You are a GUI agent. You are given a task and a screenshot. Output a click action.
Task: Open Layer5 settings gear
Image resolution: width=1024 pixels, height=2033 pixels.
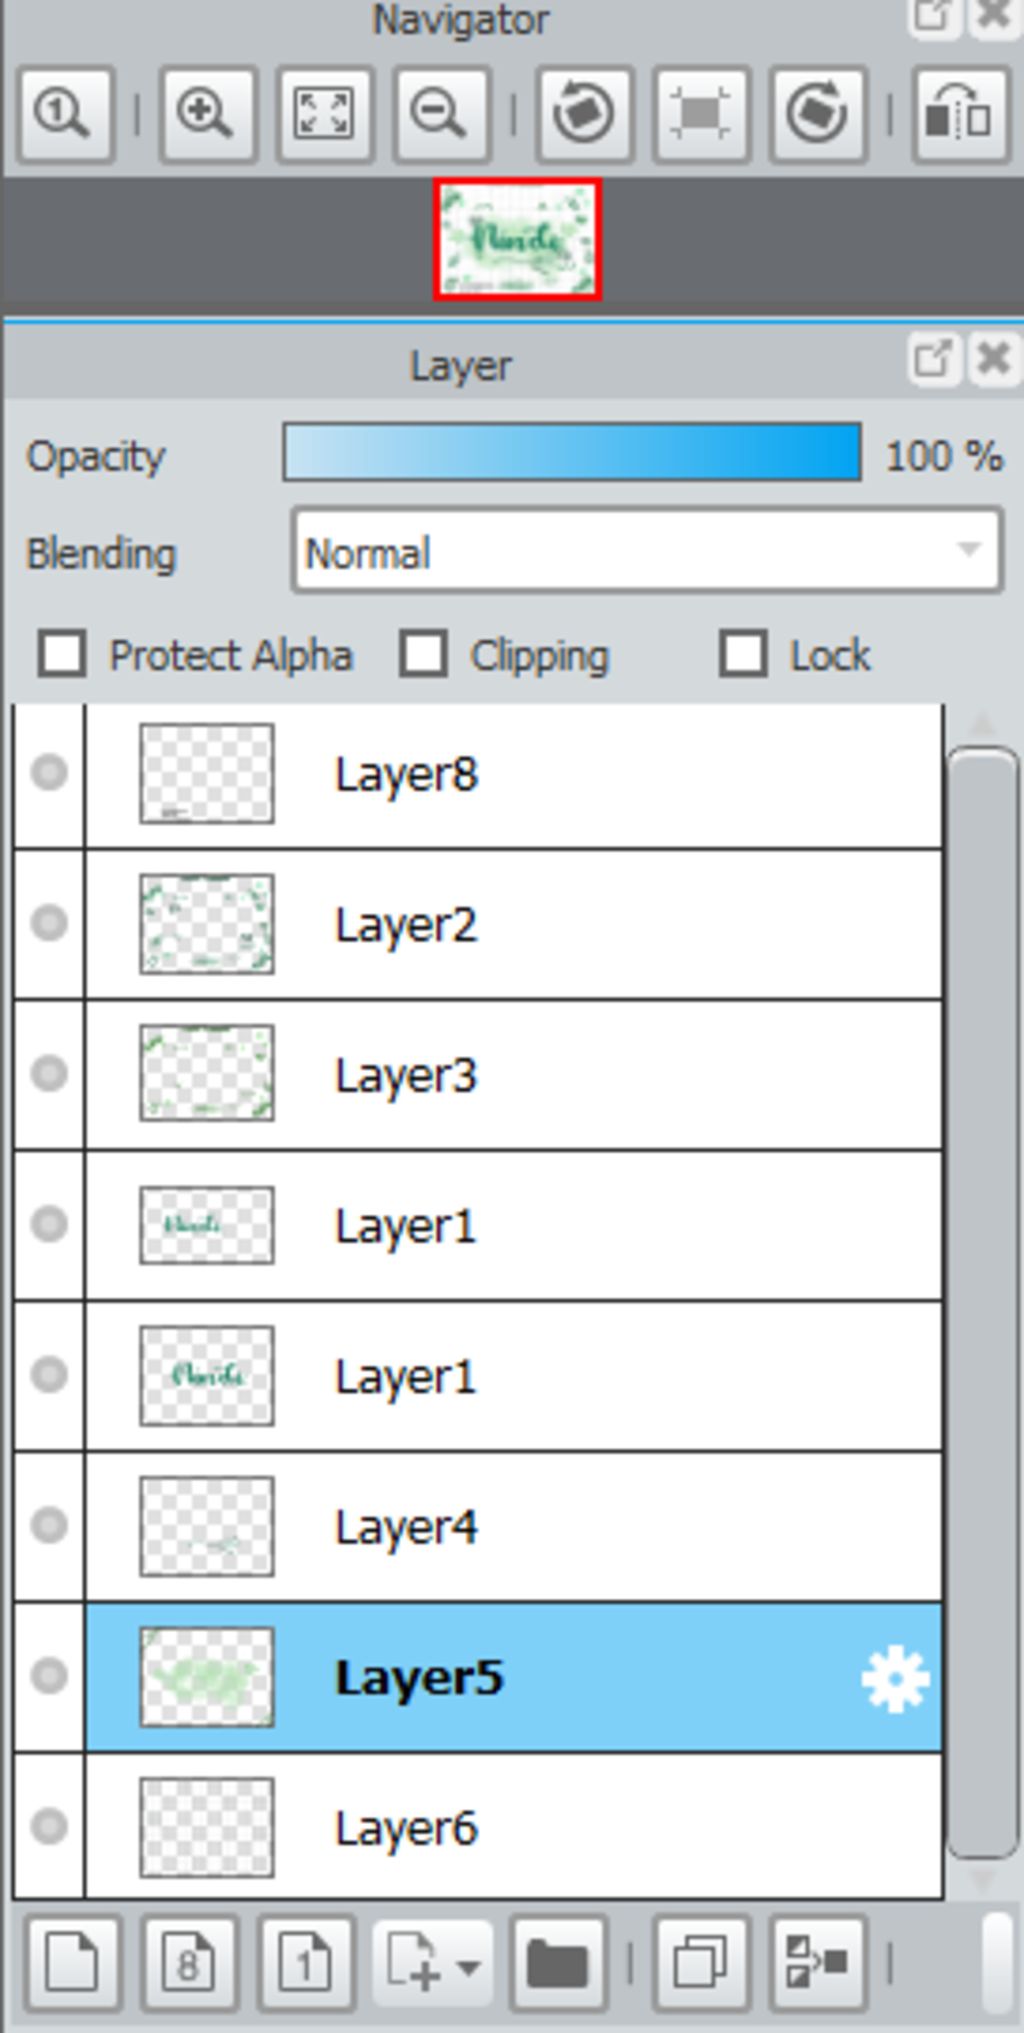(895, 1679)
